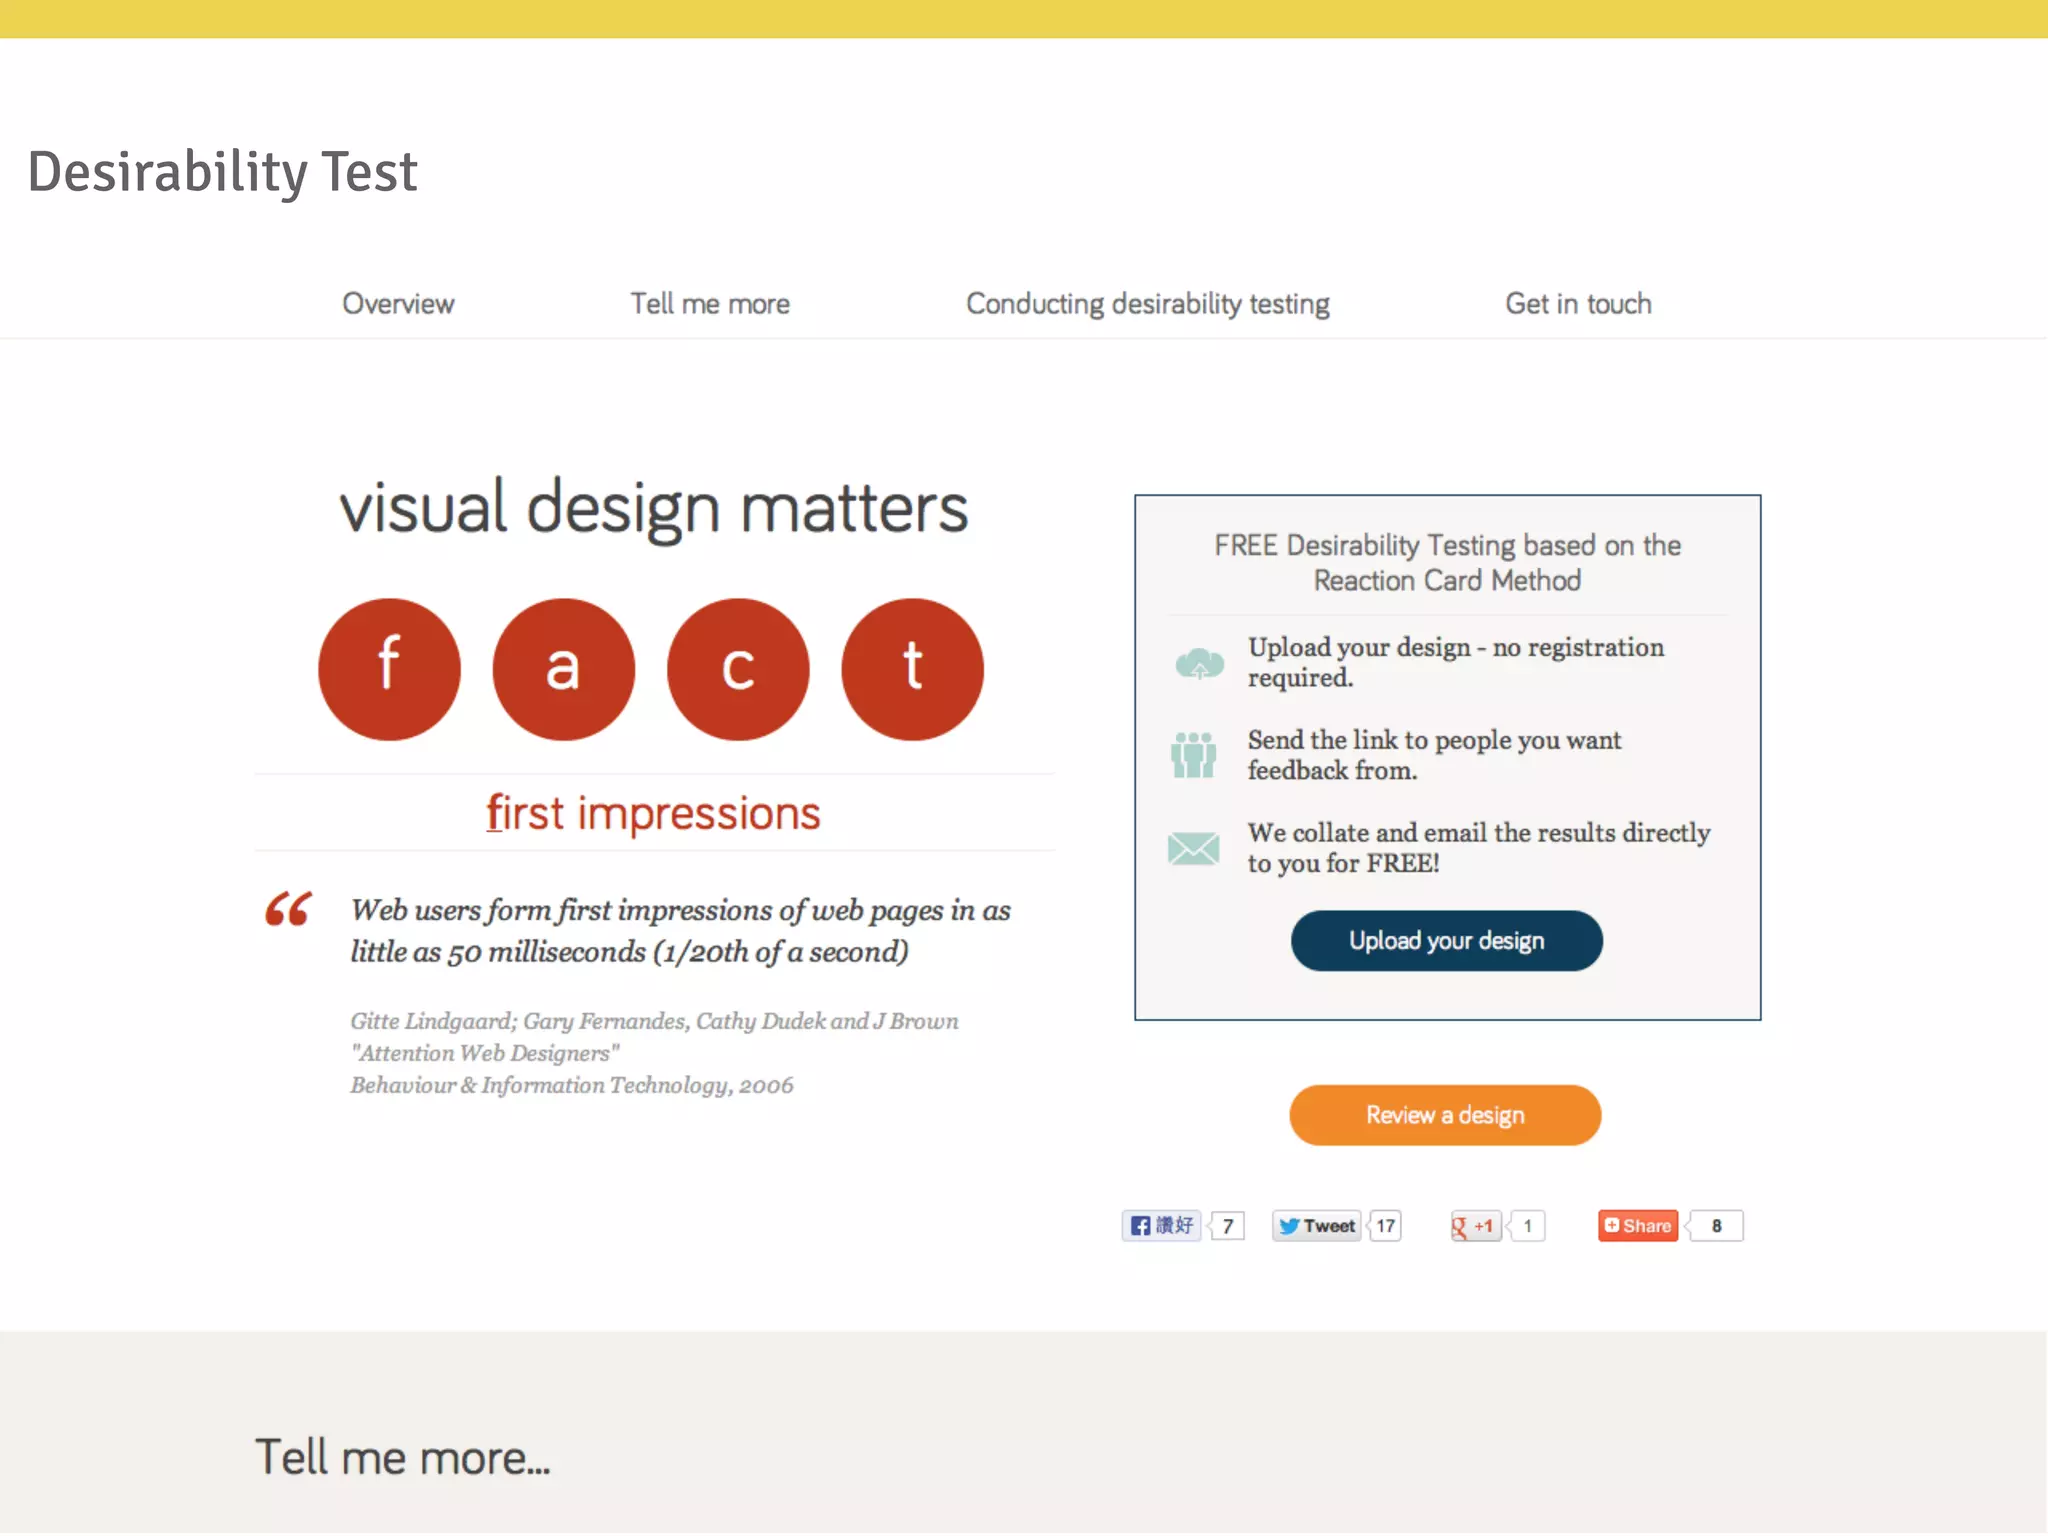Image resolution: width=2048 pixels, height=1536 pixels.
Task: Click the red 'a' circle
Action: (564, 669)
